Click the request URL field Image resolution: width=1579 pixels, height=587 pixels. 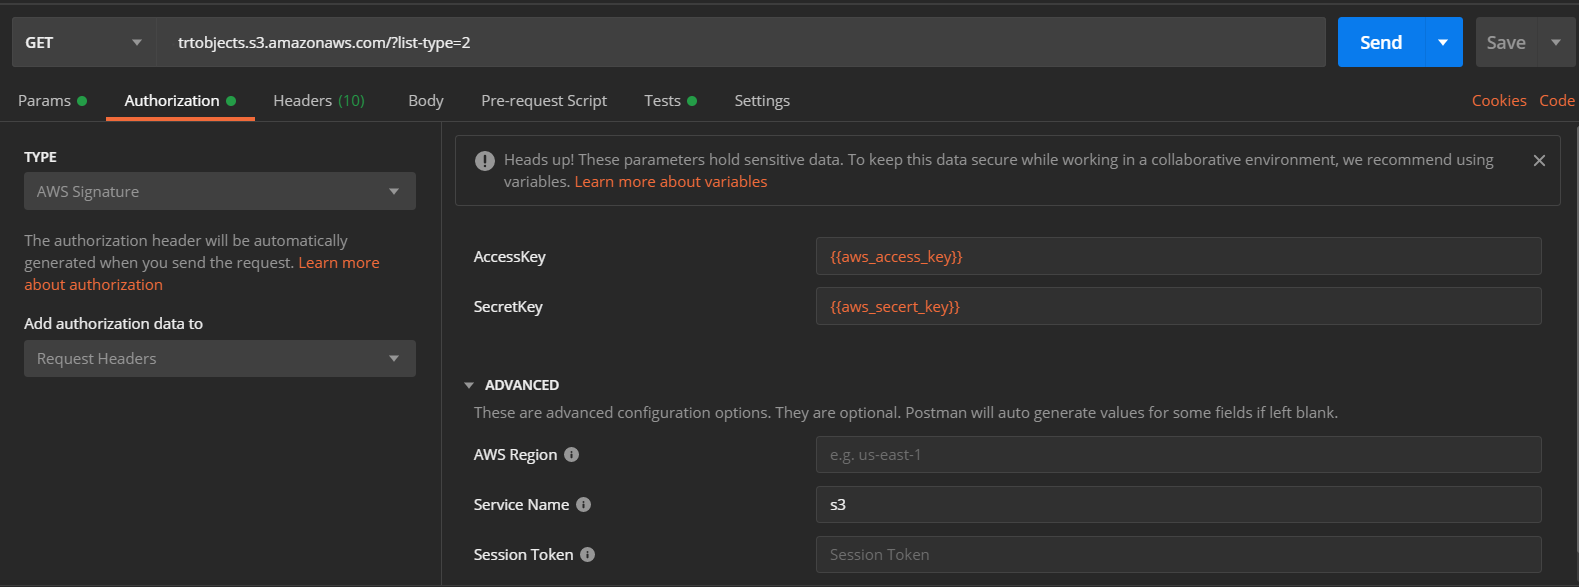[741, 42]
